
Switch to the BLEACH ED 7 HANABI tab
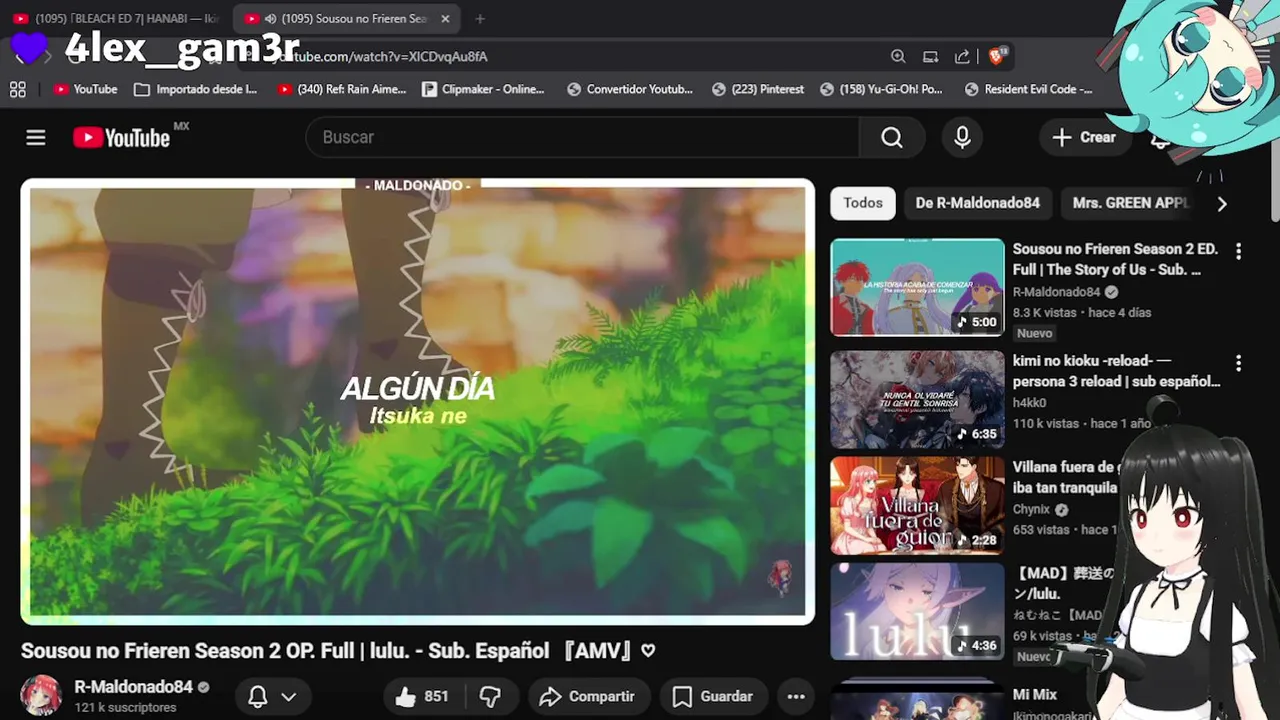click(x=117, y=18)
